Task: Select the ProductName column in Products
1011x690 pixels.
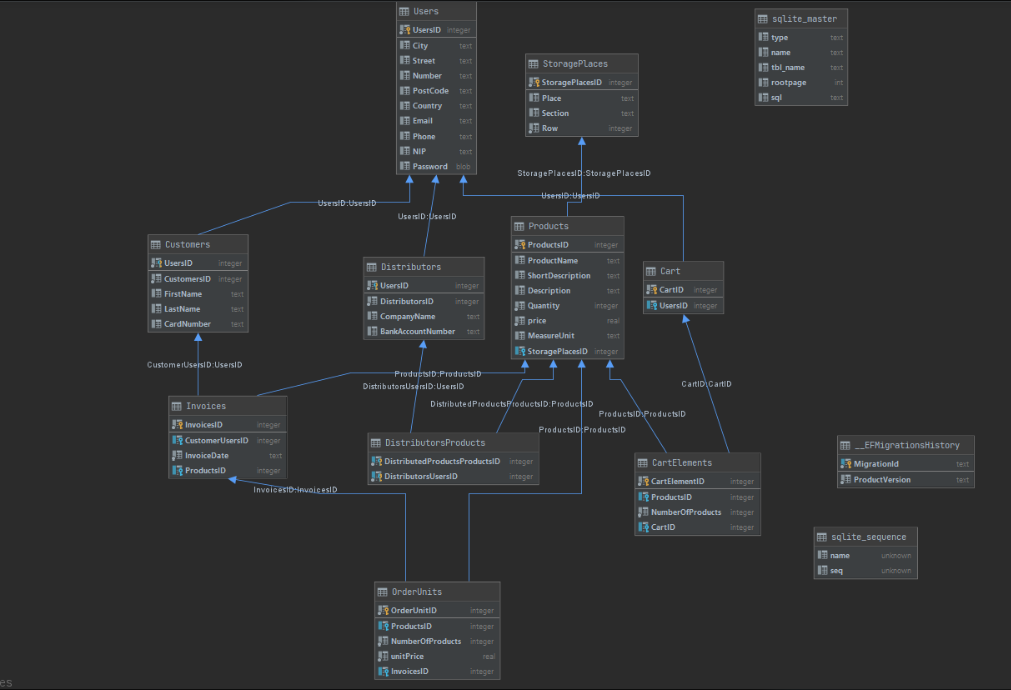Action: (x=567, y=261)
